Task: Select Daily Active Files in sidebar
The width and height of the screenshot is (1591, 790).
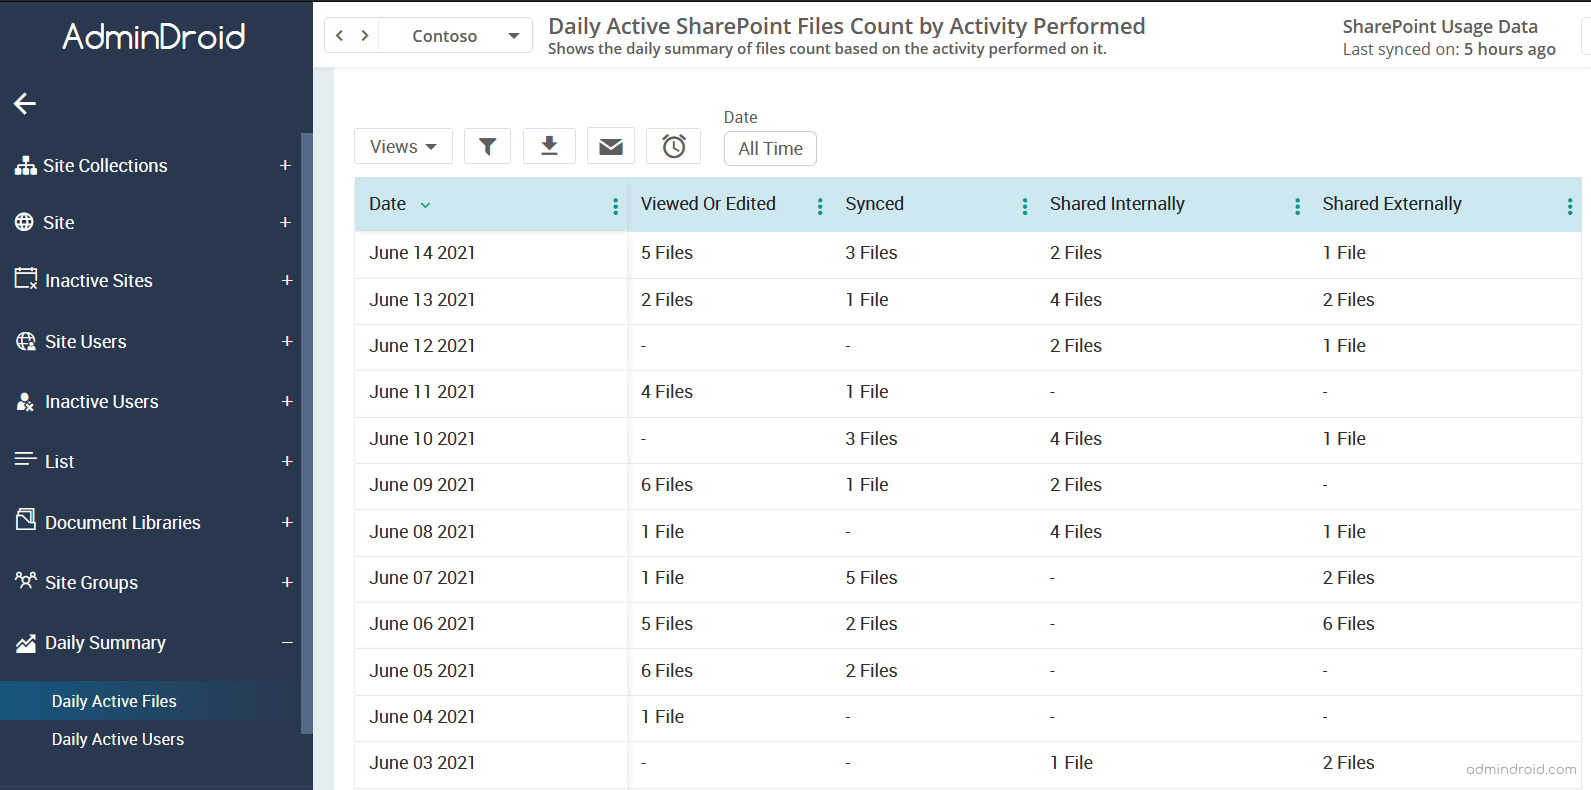Action: click(114, 702)
